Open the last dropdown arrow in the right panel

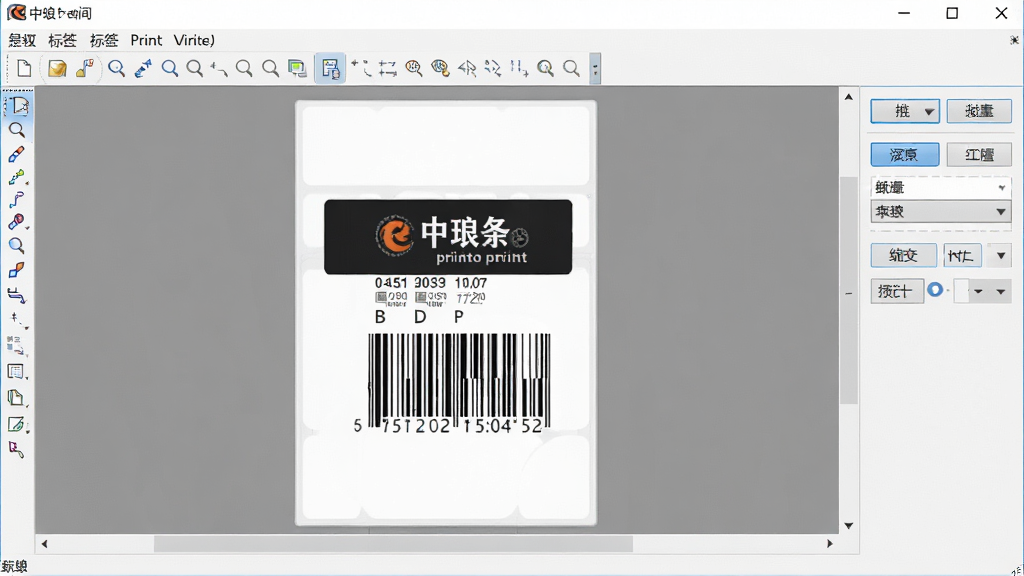[x=1000, y=291]
